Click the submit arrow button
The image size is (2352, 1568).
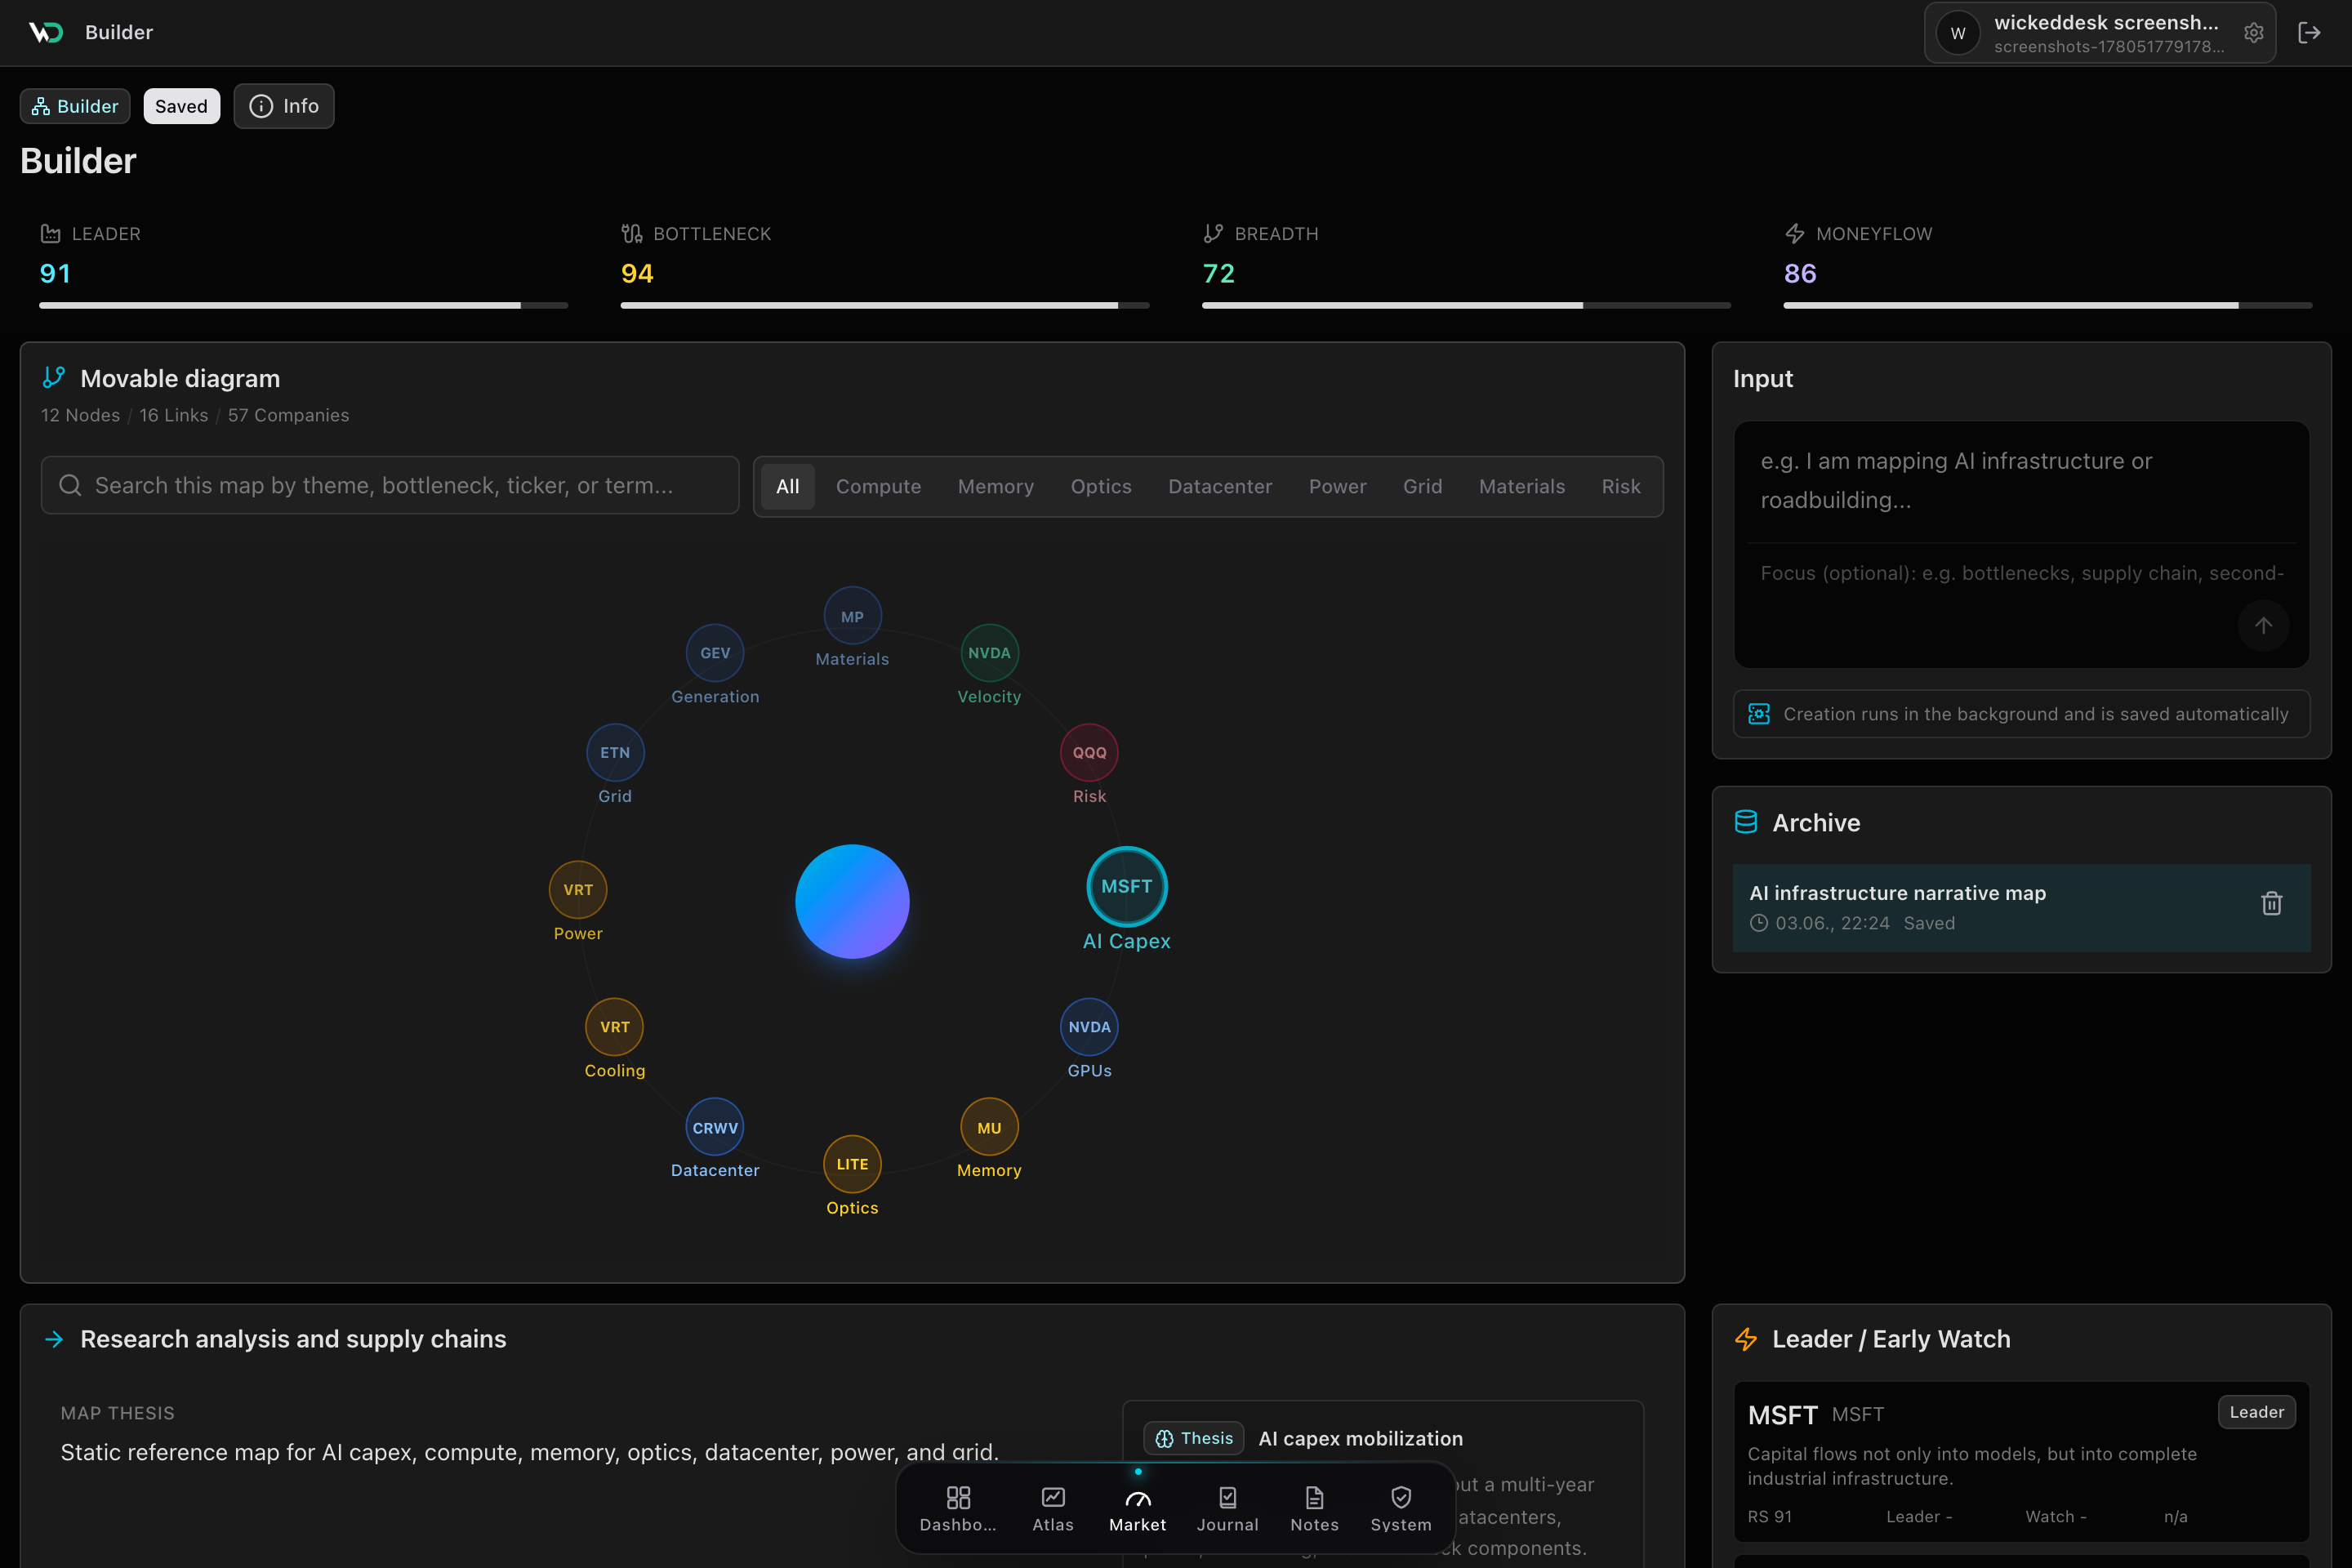pyautogui.click(x=2263, y=626)
